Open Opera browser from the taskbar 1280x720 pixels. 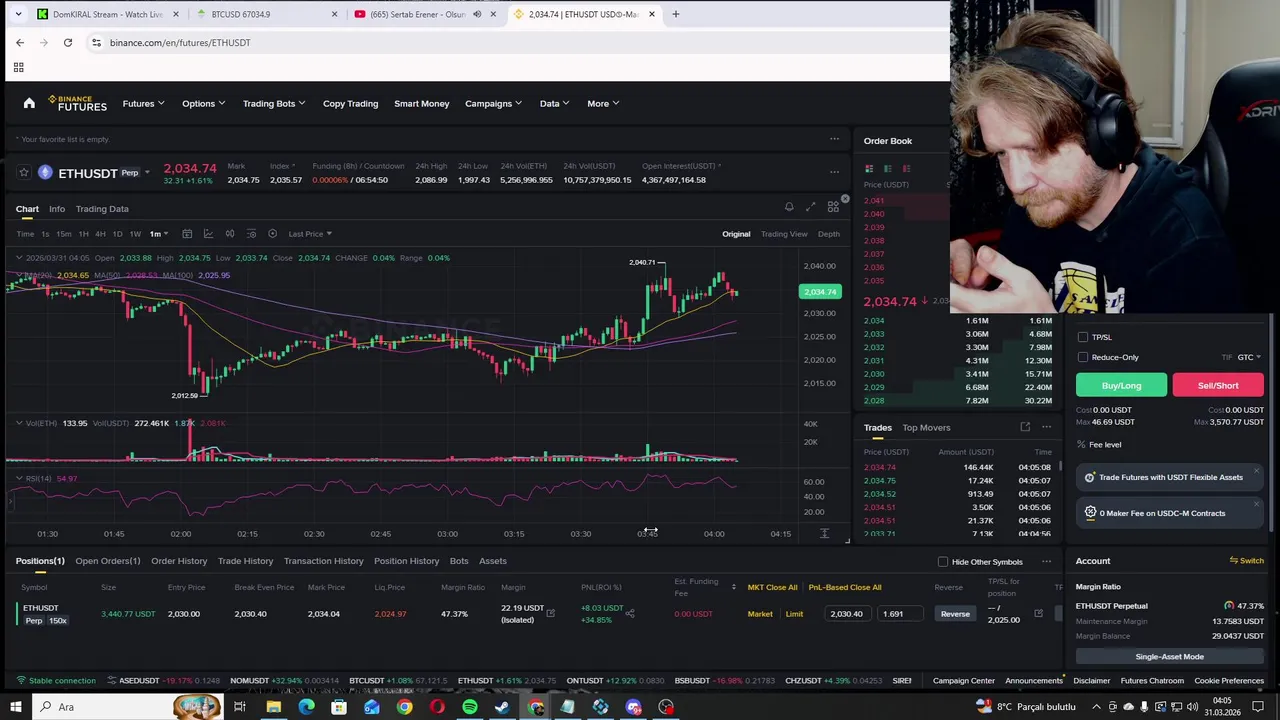pos(437,707)
